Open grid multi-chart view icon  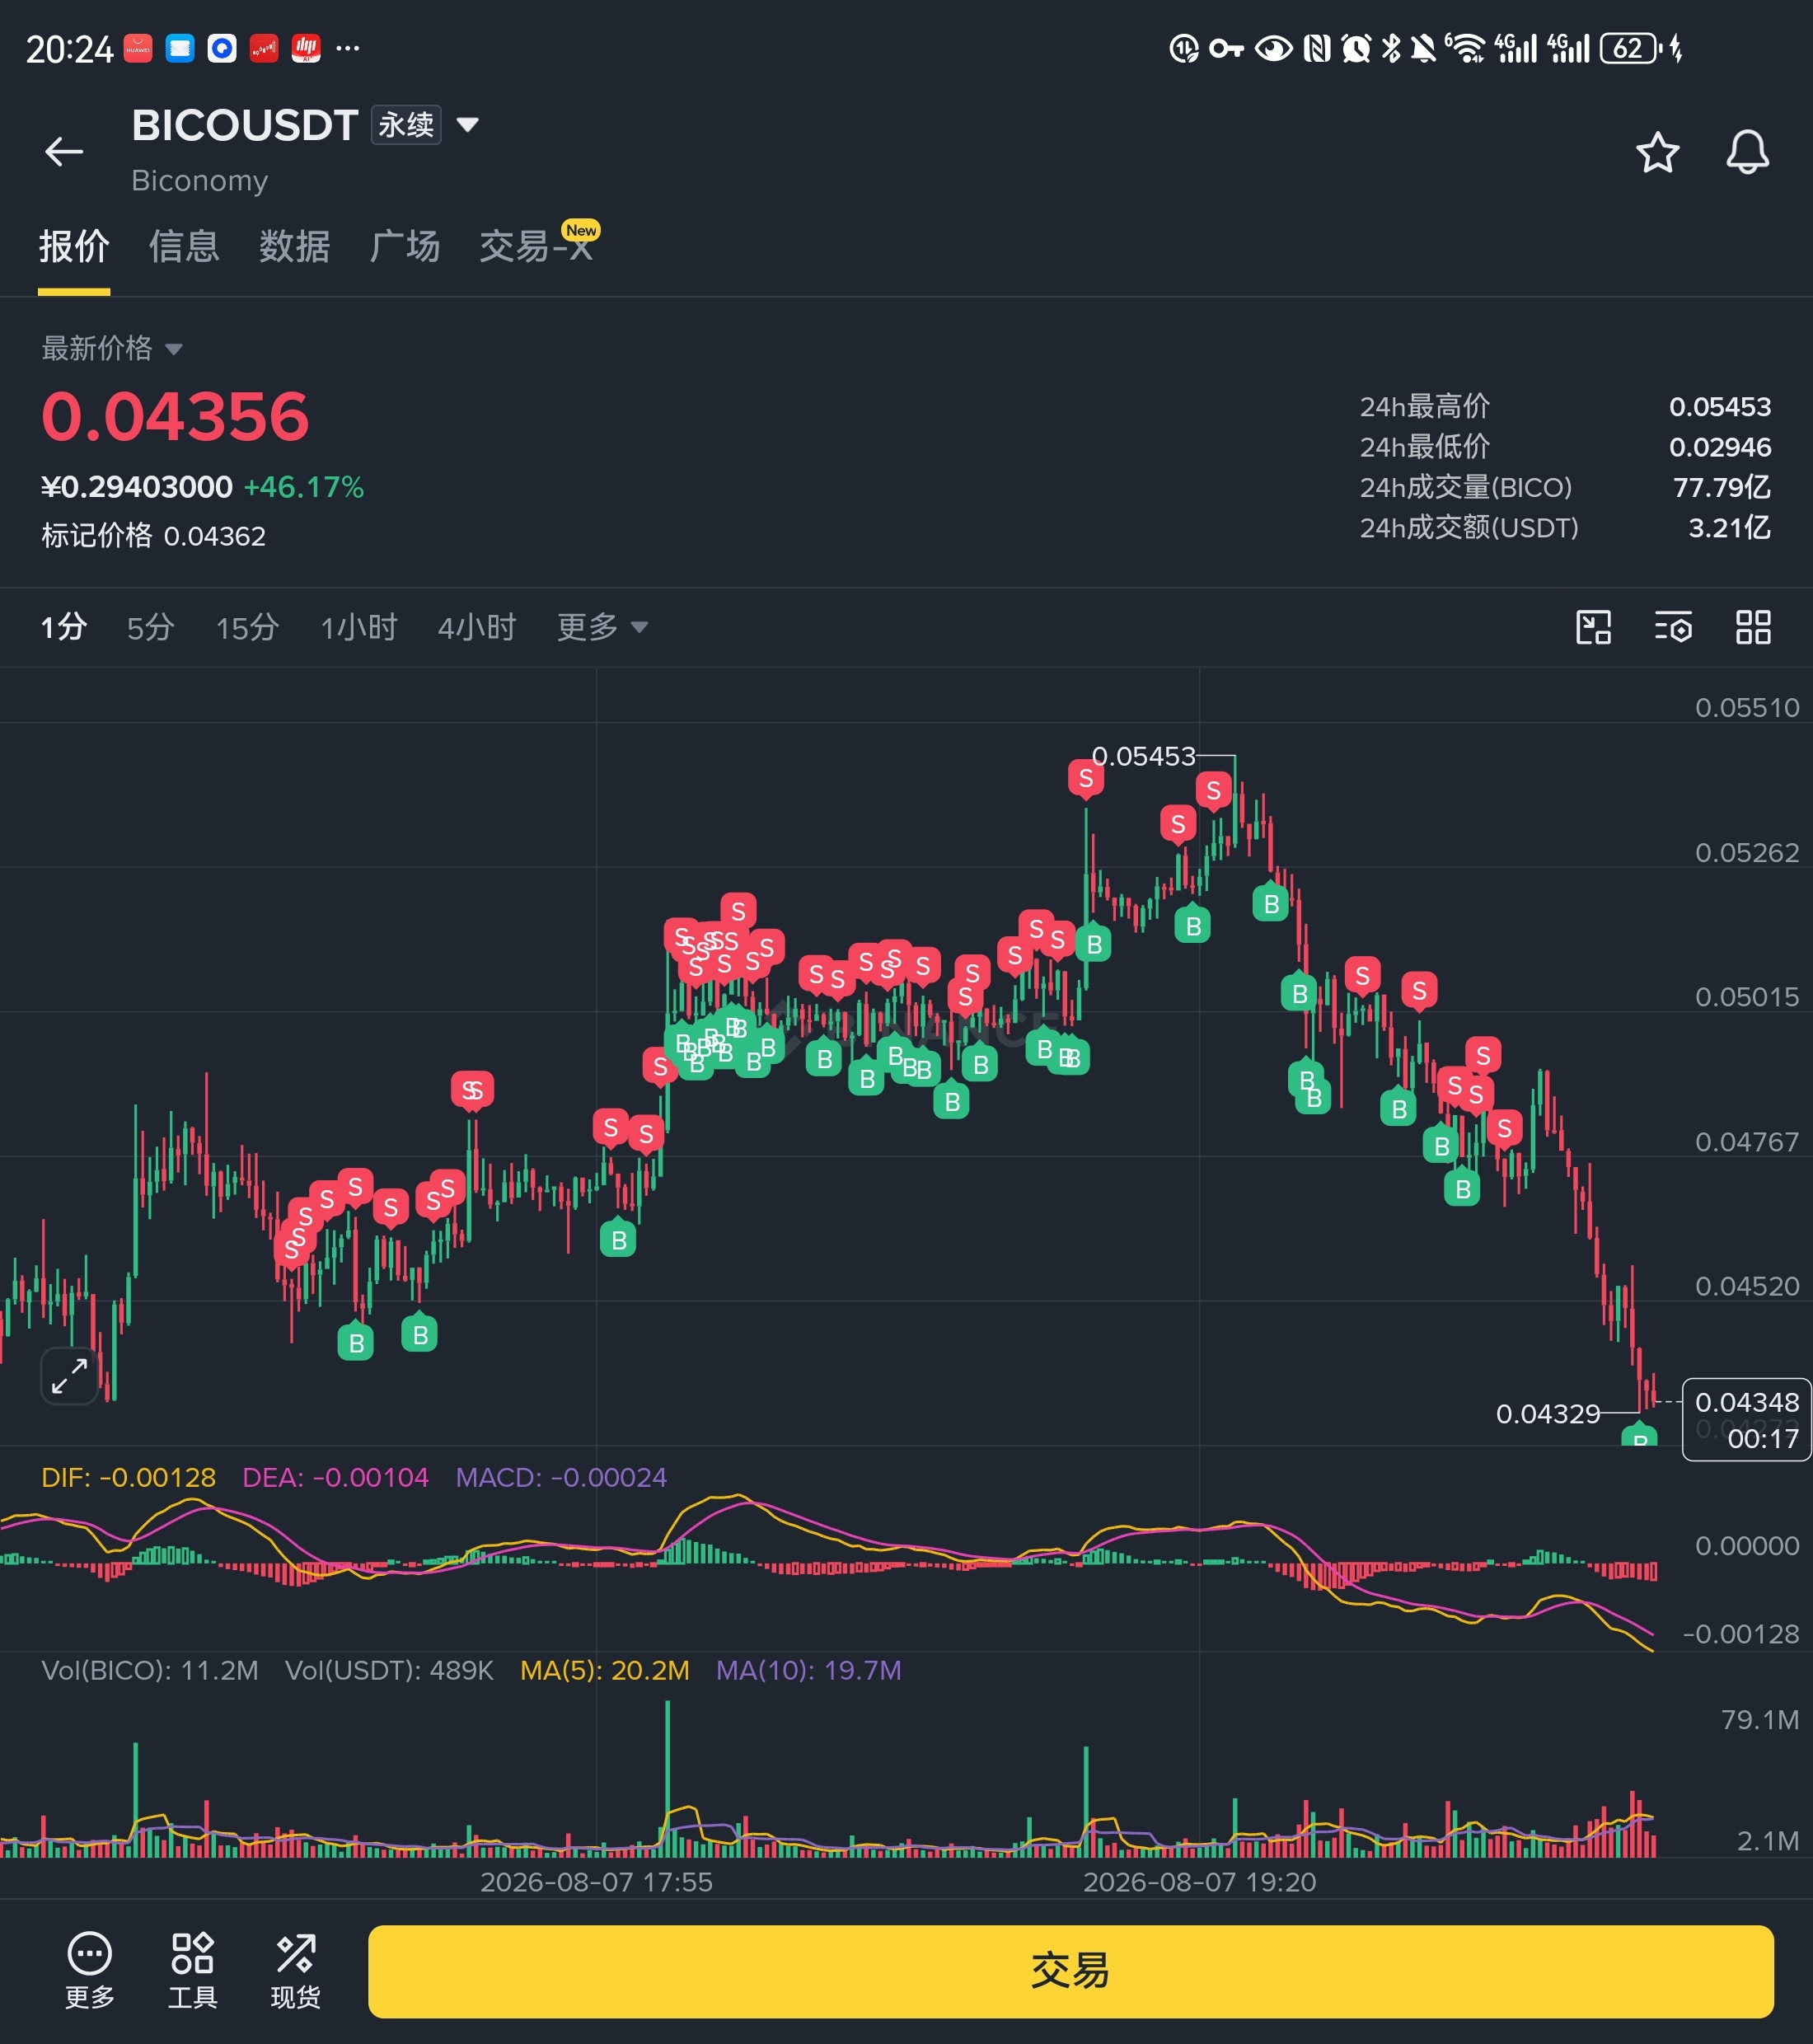(x=1753, y=628)
